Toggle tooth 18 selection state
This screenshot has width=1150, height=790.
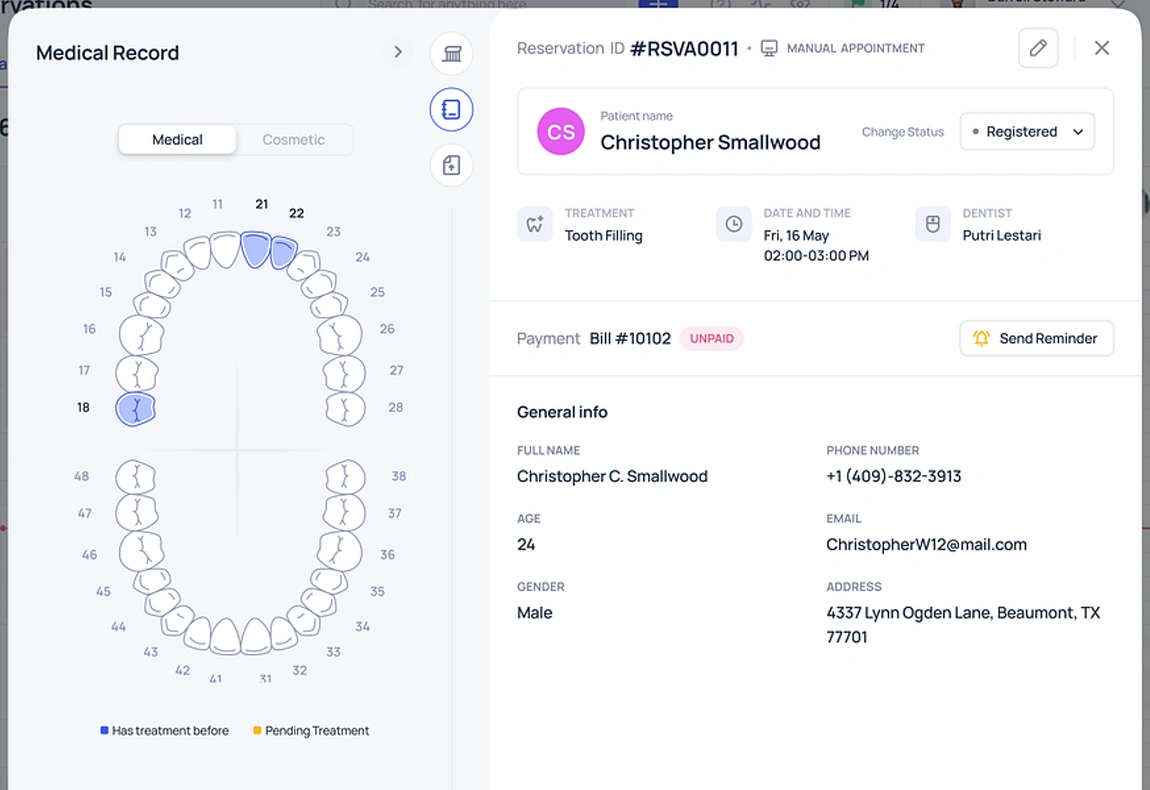[x=136, y=408]
